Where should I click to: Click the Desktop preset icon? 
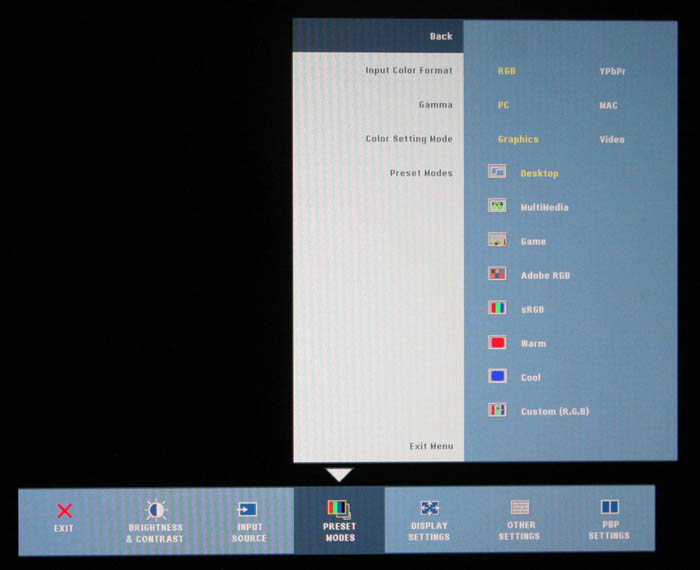(497, 171)
